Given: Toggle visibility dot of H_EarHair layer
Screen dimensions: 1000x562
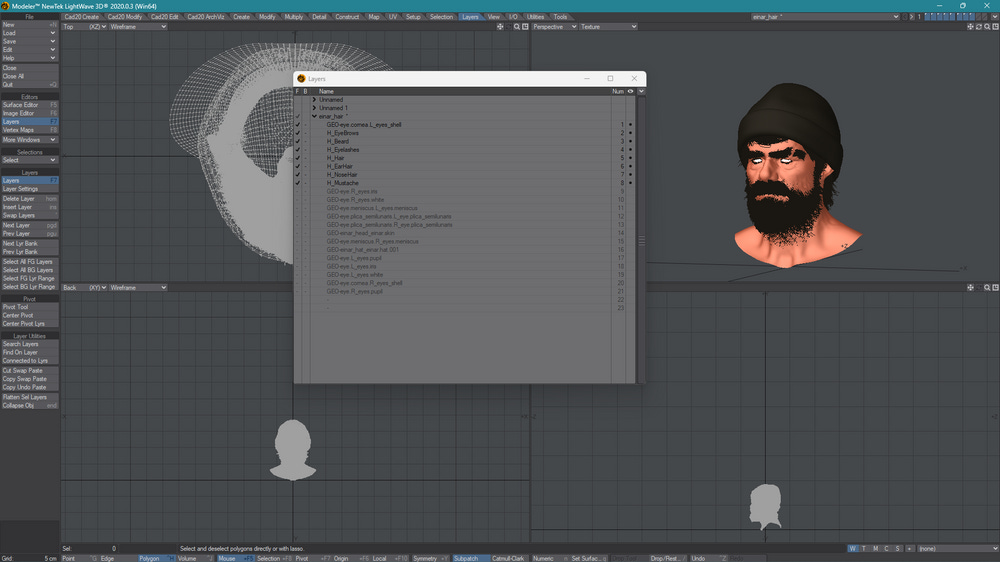Looking at the screenshot, I should (631, 166).
